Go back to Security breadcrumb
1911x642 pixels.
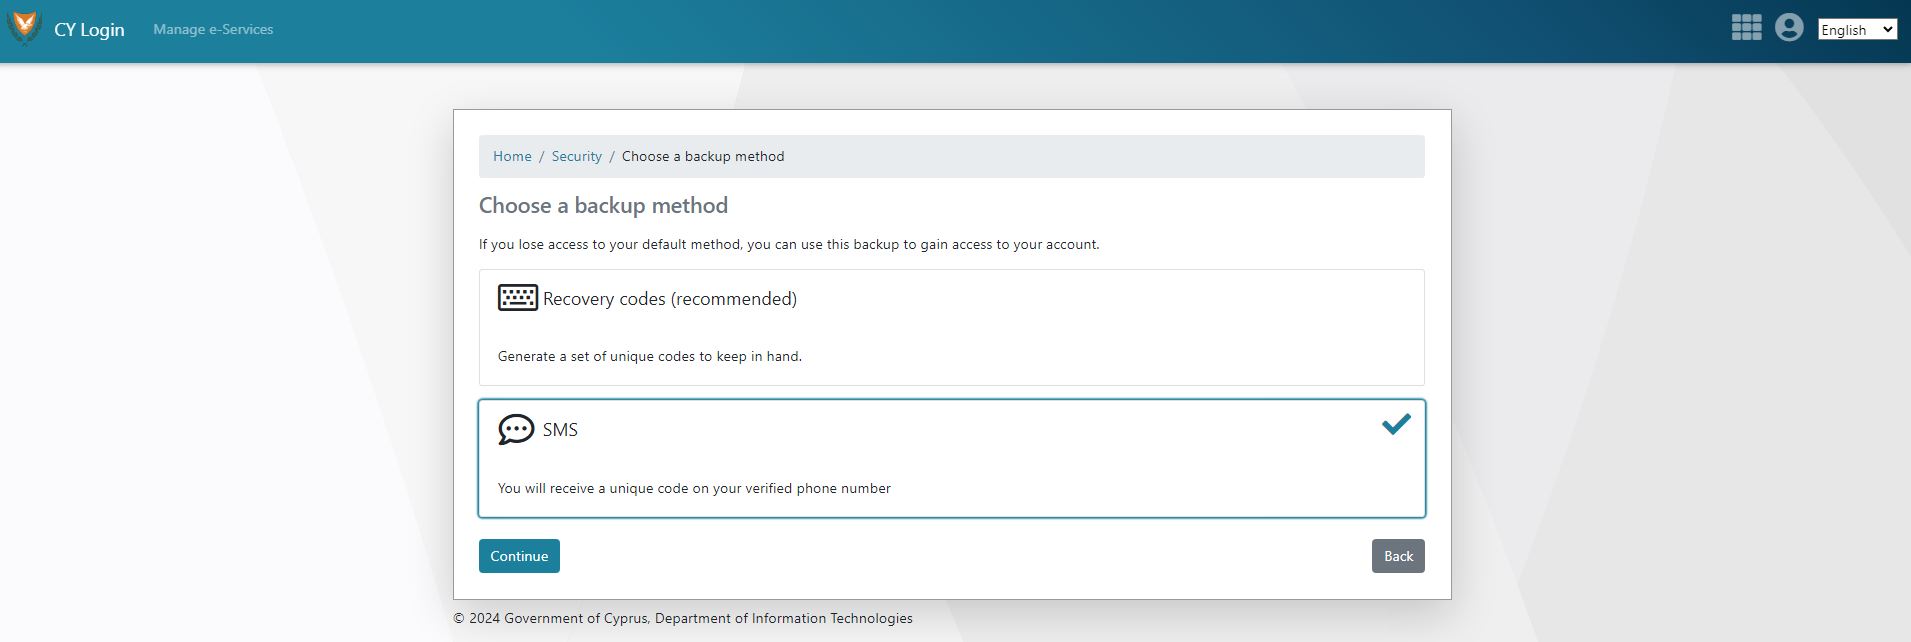point(576,157)
